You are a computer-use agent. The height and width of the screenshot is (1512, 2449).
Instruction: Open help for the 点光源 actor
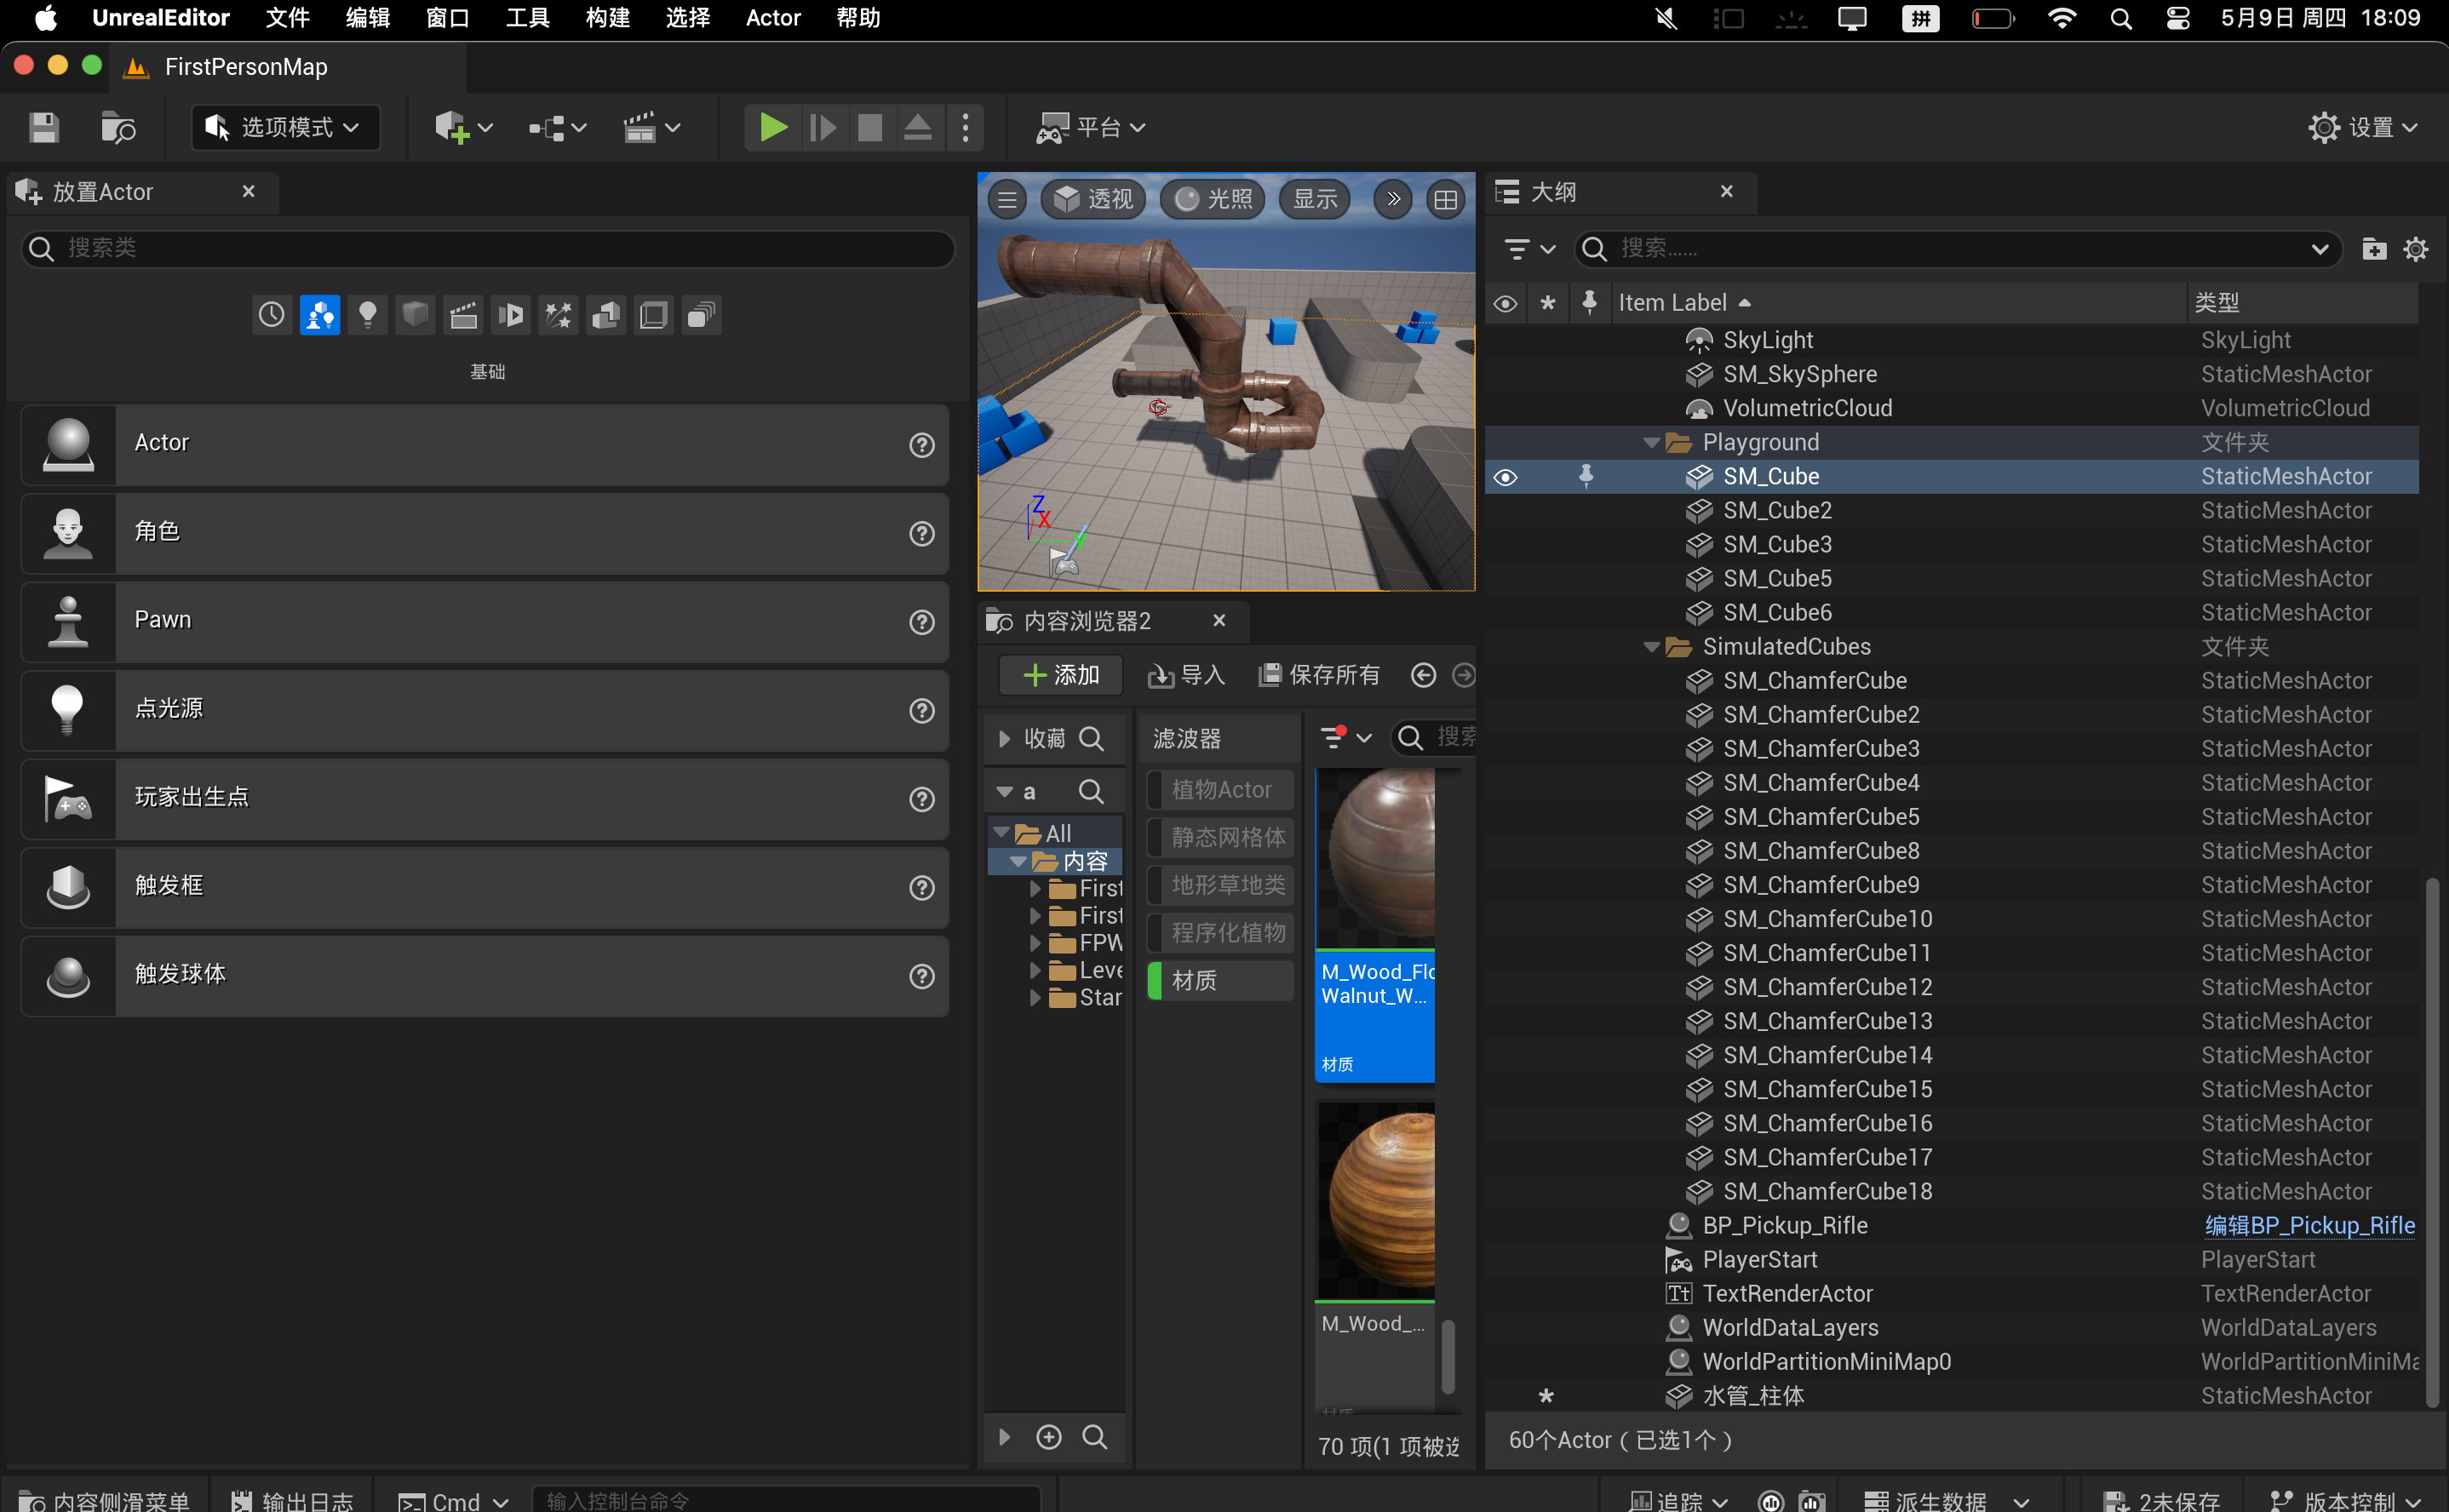922,711
